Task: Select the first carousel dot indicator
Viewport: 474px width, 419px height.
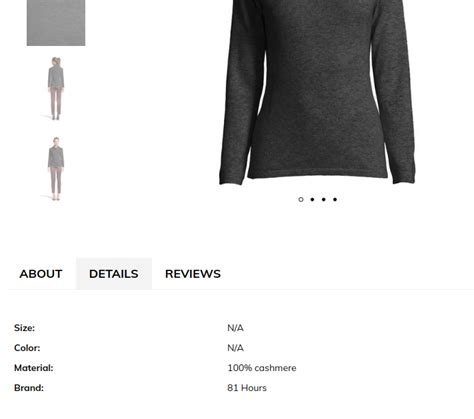Action: [301, 199]
